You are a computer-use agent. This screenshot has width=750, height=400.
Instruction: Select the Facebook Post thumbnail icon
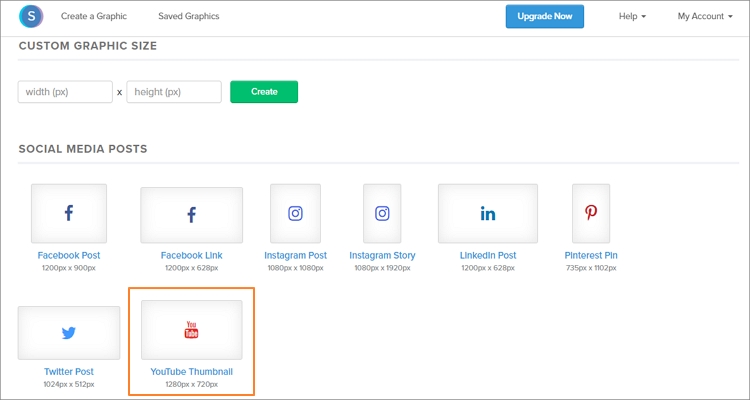(x=69, y=213)
